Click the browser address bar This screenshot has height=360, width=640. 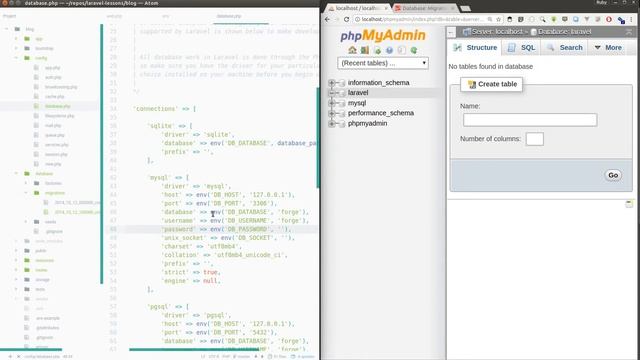(422, 19)
